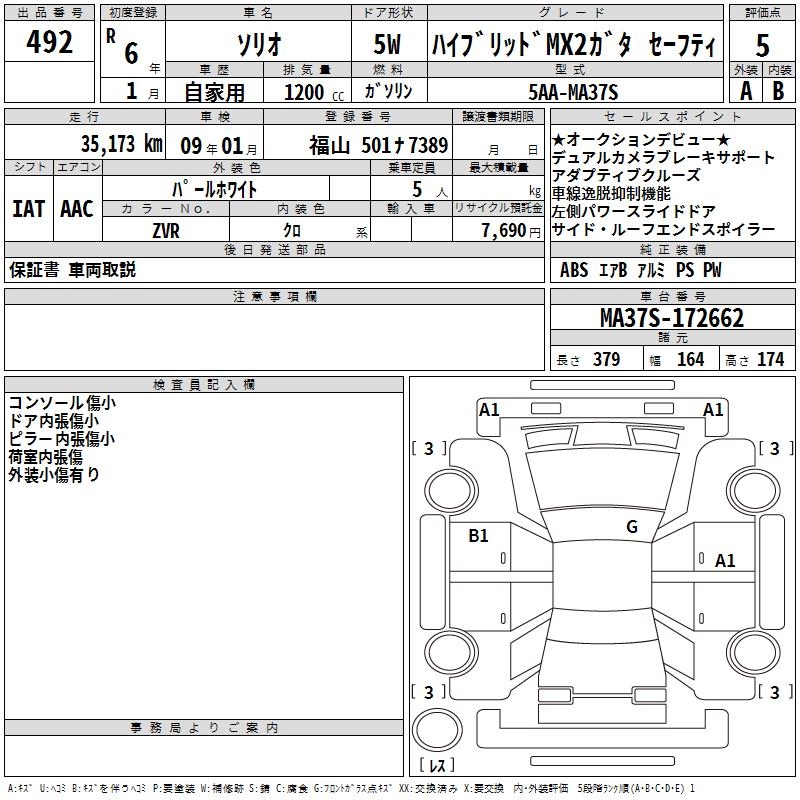Click the [レス] marker below the diagram
800x800 pixels.
(x=436, y=767)
